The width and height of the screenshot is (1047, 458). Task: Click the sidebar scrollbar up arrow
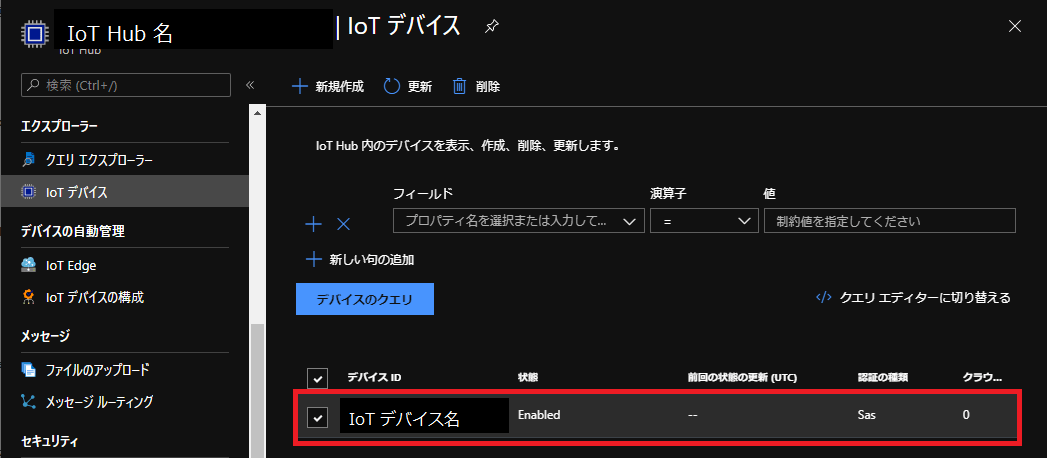257,113
